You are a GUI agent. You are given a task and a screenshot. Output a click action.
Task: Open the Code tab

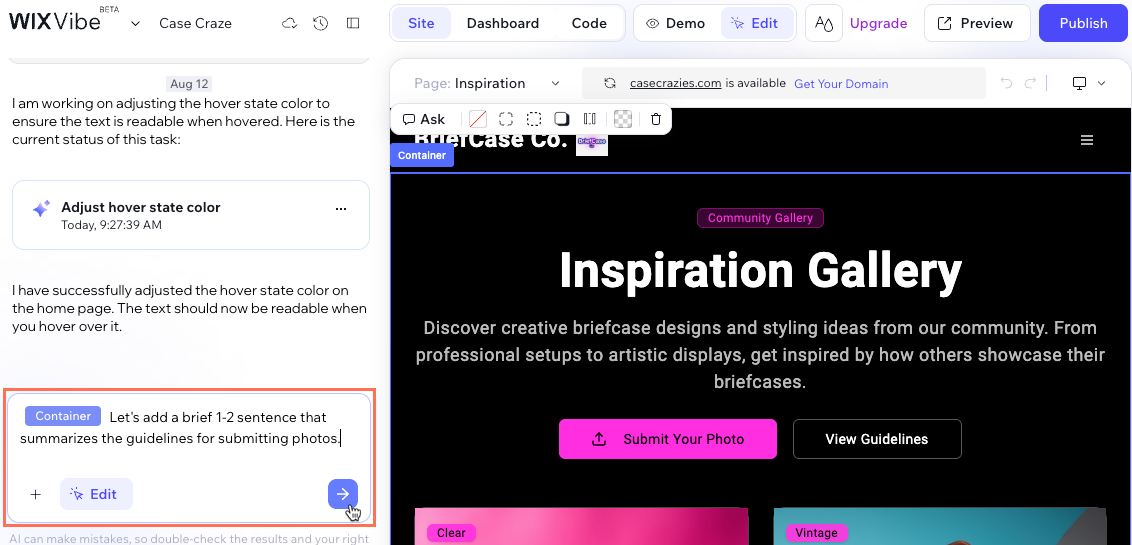(x=589, y=23)
